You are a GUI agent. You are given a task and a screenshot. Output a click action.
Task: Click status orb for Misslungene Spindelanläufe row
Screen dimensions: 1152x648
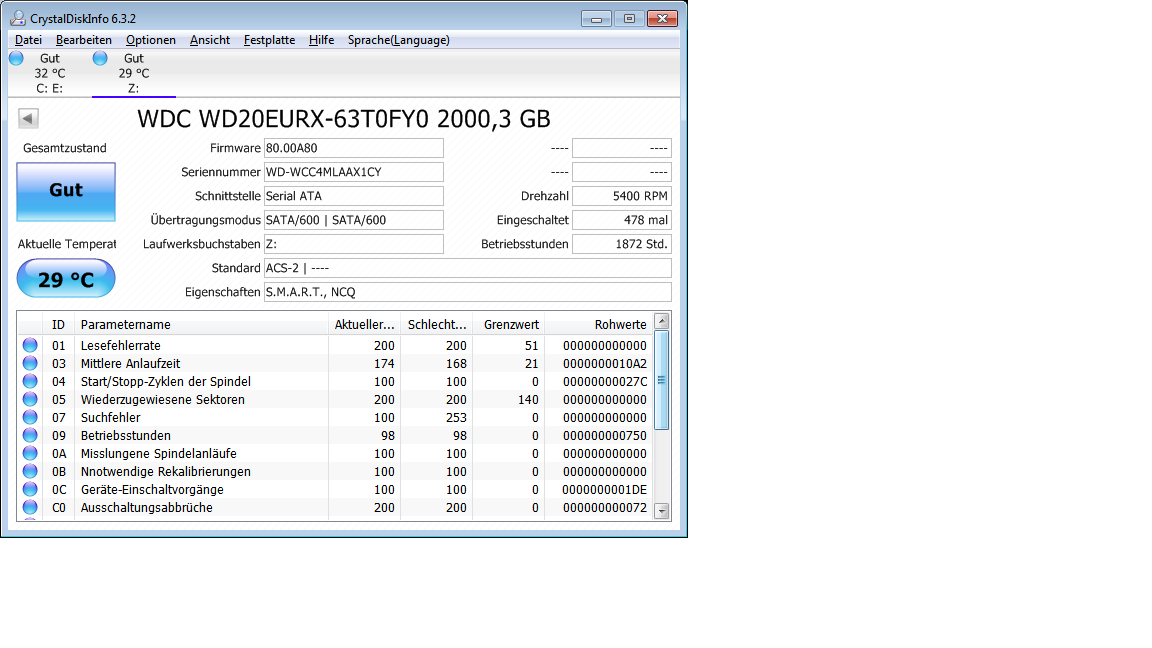click(x=30, y=453)
